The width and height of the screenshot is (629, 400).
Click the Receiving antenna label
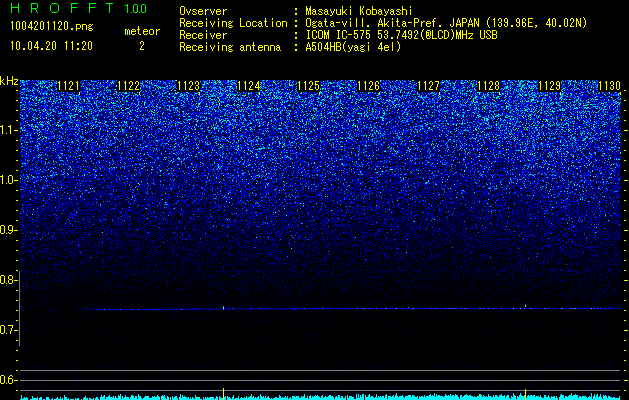tap(230, 47)
